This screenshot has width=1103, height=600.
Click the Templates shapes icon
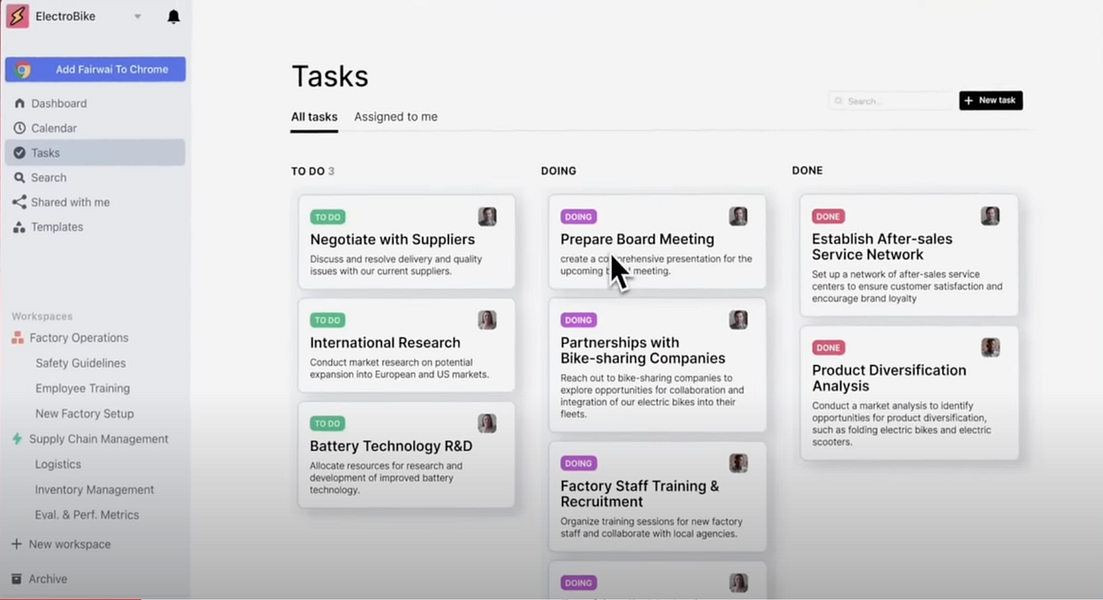(x=19, y=227)
